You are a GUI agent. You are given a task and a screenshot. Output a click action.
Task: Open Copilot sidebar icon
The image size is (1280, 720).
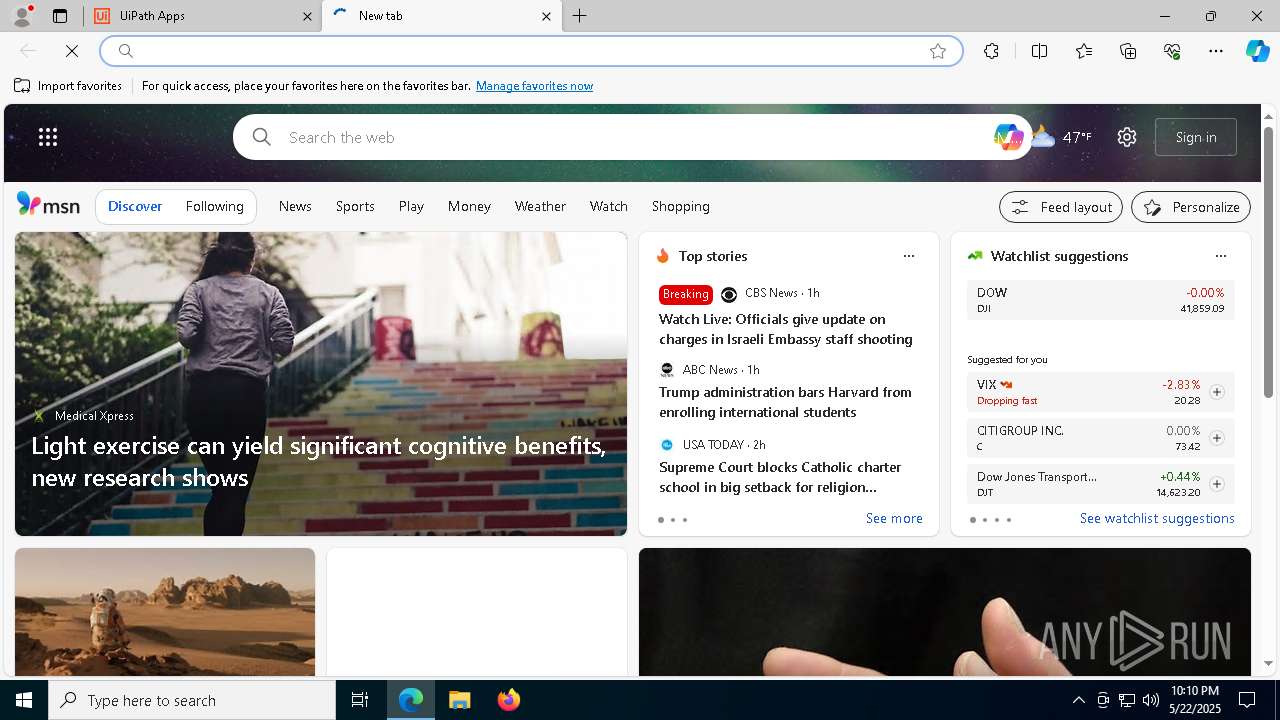(1258, 51)
